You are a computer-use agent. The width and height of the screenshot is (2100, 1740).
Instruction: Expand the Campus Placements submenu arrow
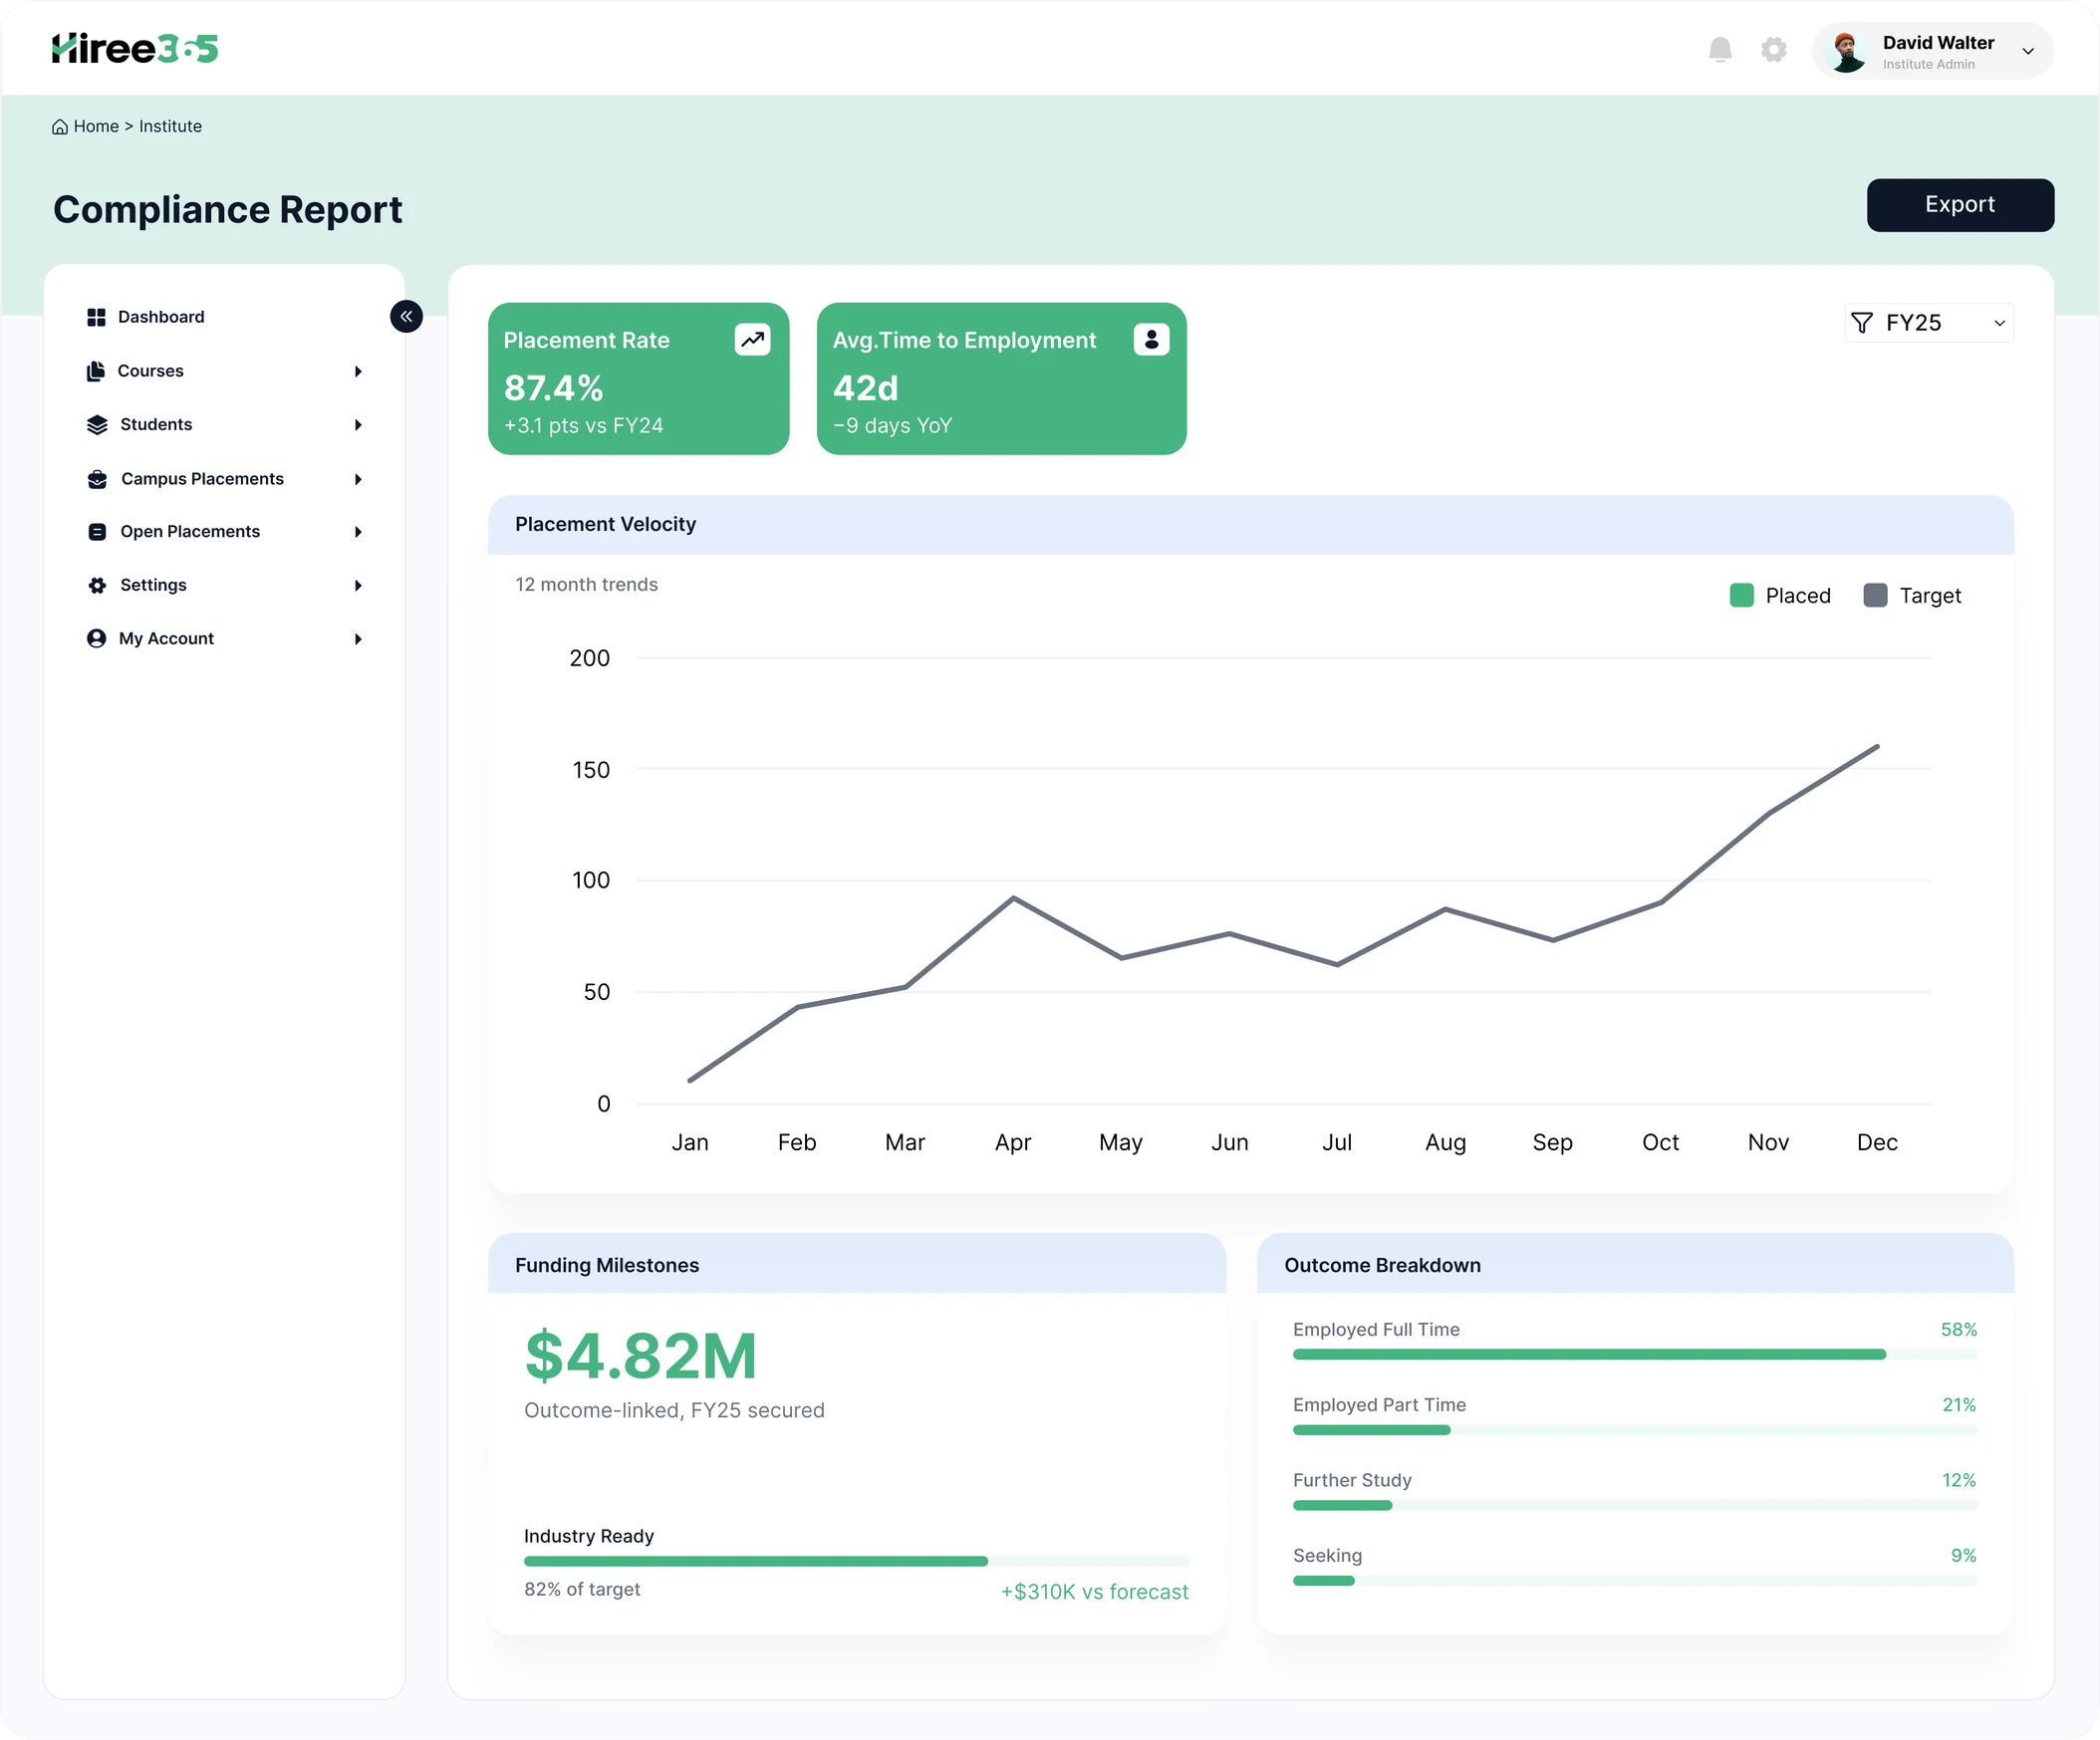(x=358, y=479)
